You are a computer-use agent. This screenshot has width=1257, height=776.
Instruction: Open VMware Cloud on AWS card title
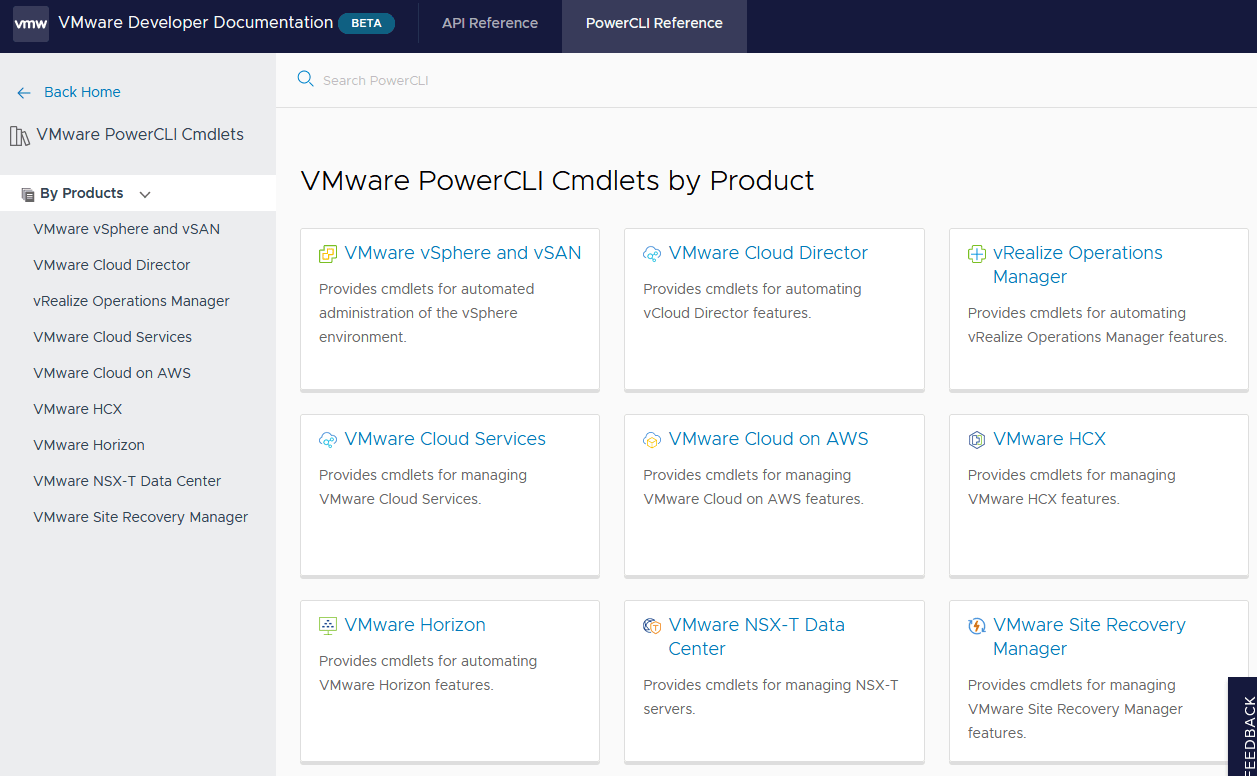pos(769,439)
